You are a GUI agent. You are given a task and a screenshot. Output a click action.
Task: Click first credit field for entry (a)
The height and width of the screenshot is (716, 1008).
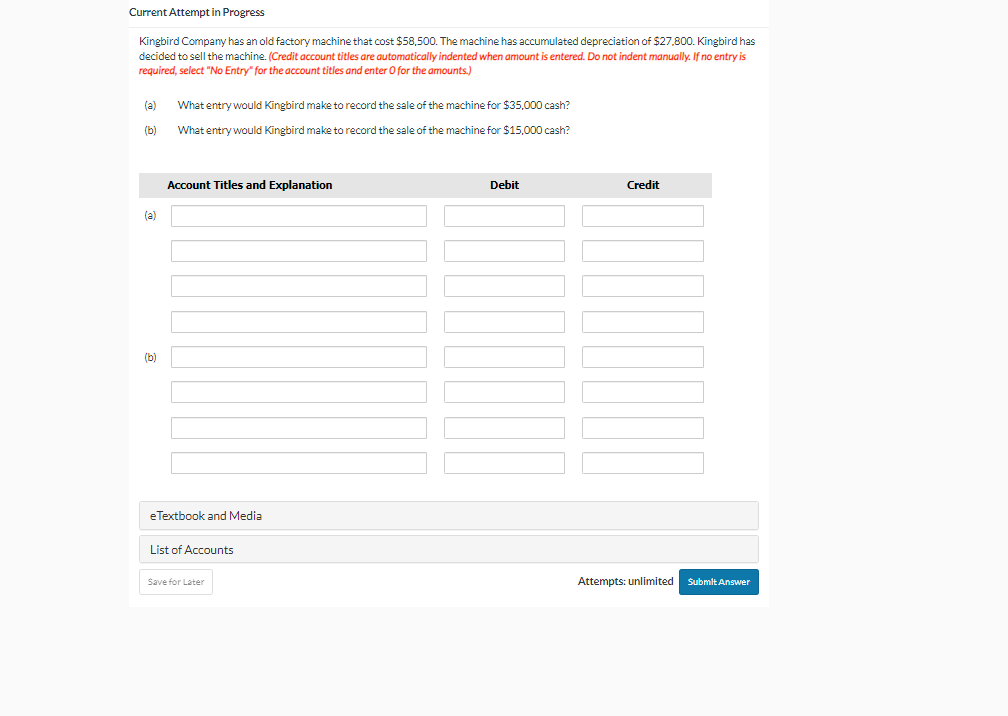coord(643,216)
